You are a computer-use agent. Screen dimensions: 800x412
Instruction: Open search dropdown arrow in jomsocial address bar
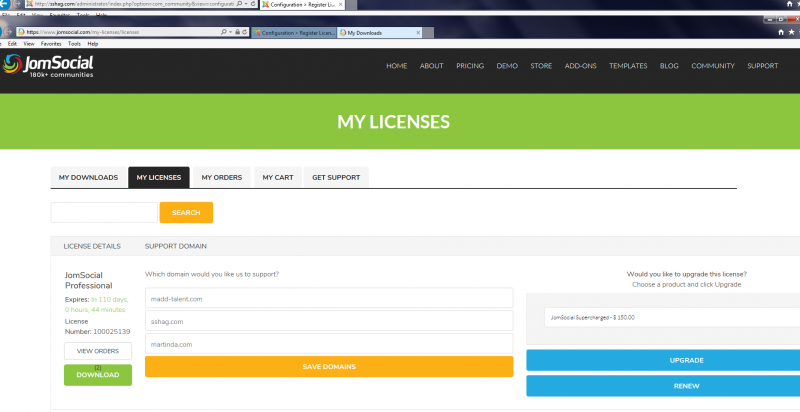(230, 32)
